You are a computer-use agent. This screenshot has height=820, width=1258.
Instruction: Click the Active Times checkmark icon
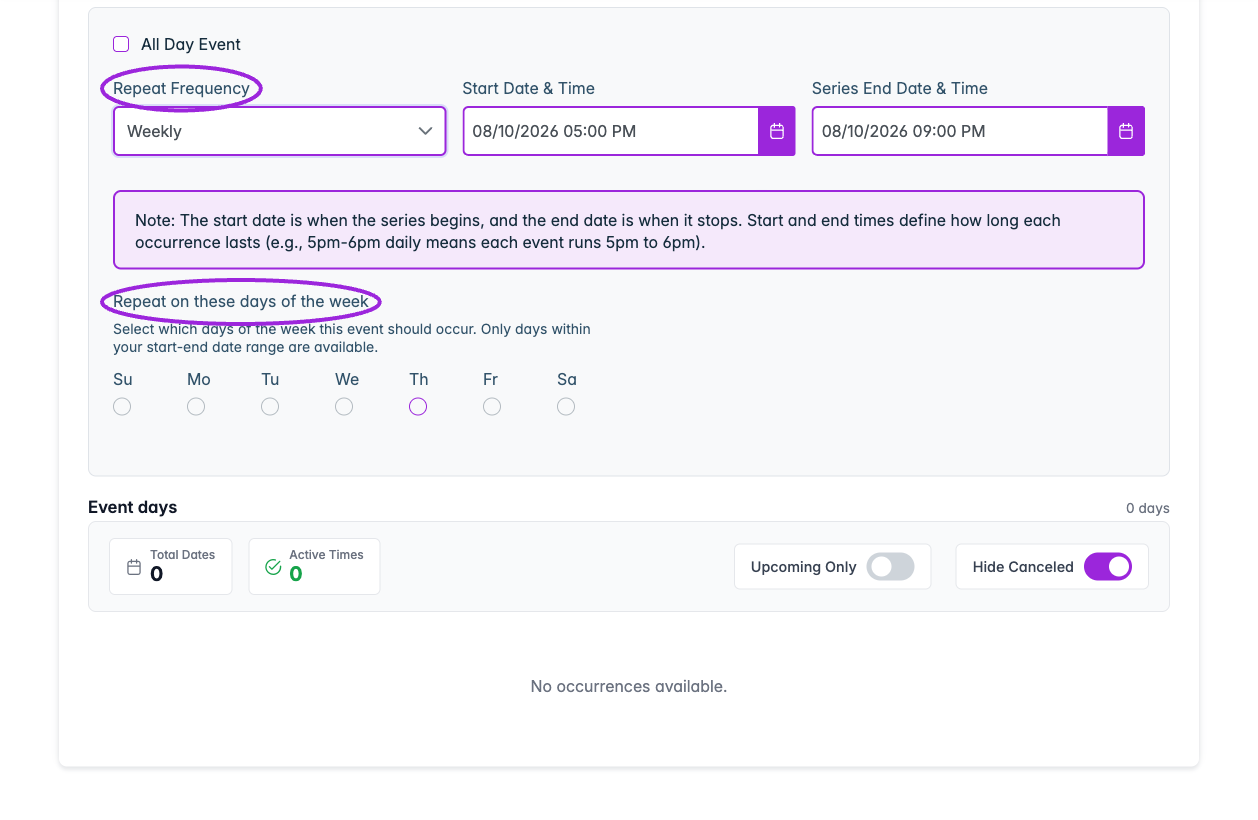coord(273,567)
